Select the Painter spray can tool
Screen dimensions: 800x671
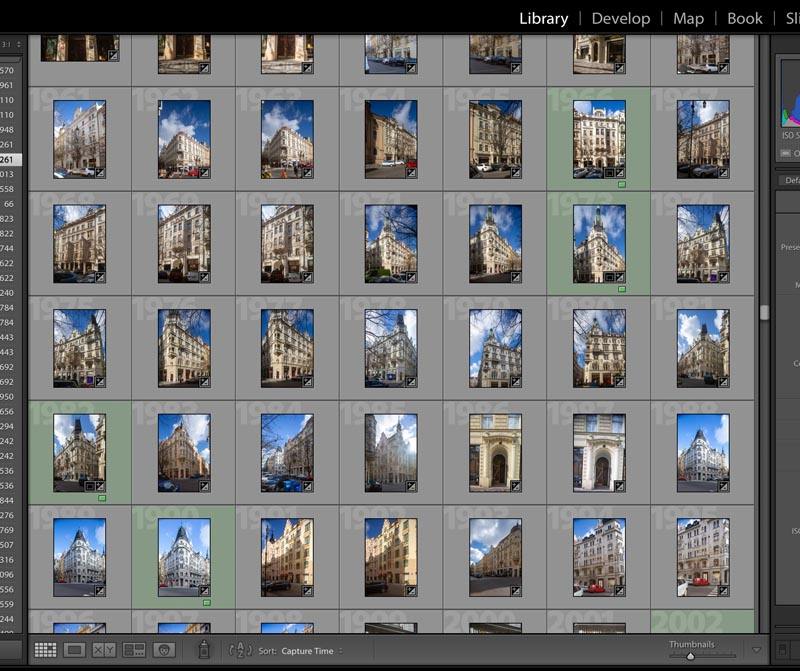click(x=204, y=649)
